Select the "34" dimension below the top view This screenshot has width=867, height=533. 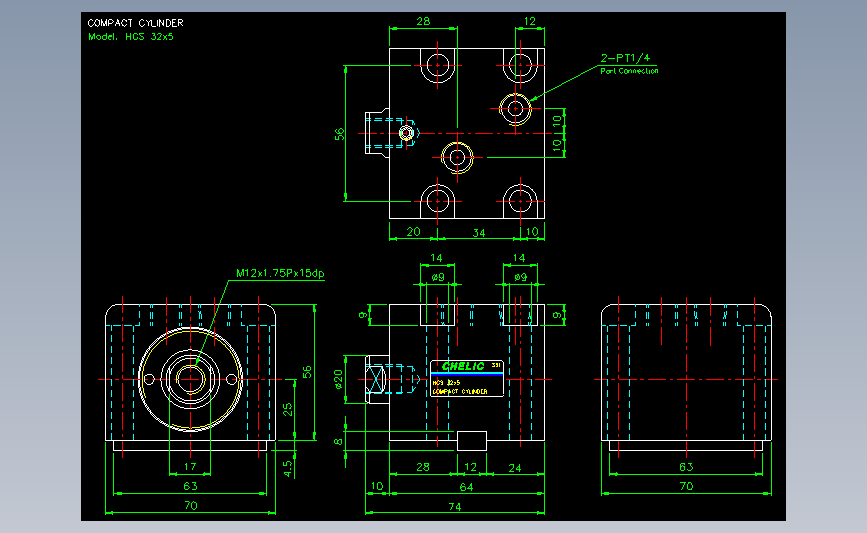coord(479,233)
